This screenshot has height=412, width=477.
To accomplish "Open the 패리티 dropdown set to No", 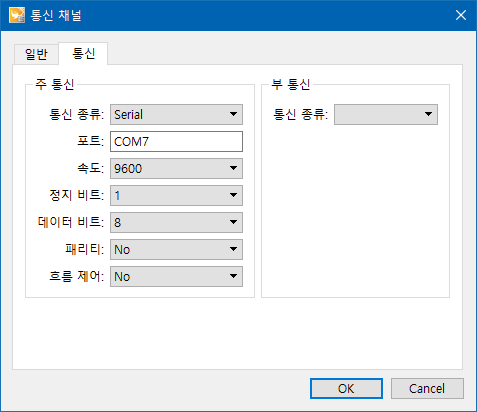I will [176, 249].
